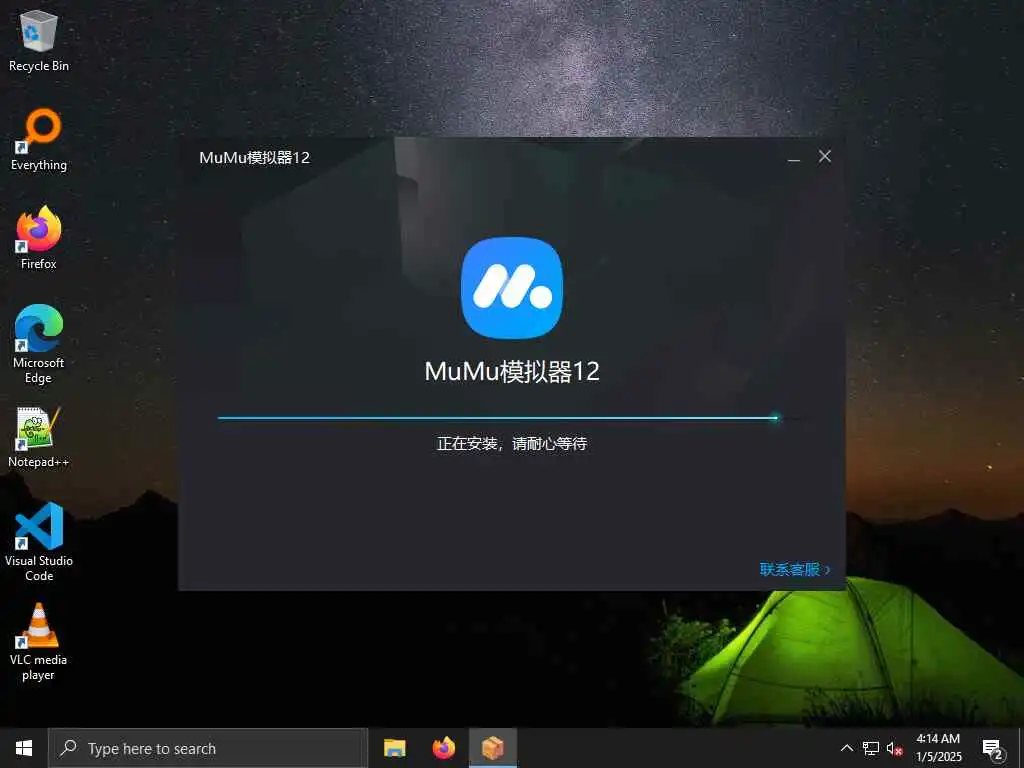Select the Visual Studio Code shortcut
Screen dimensions: 1024x768
tap(39, 542)
